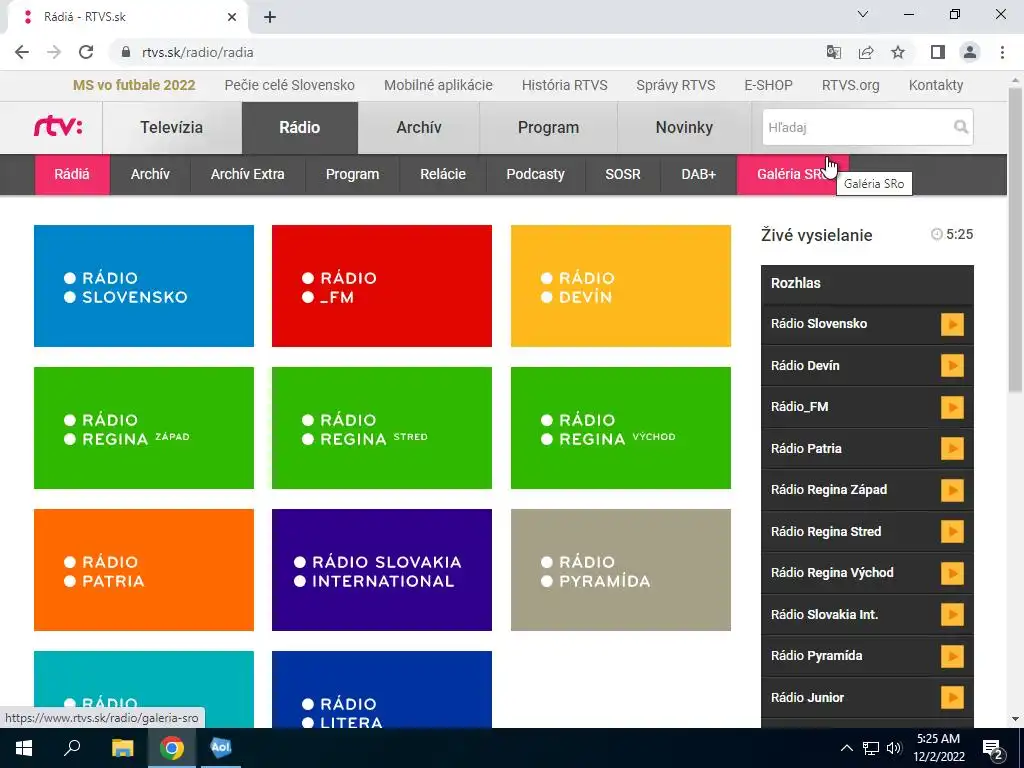Open Rádio_FM red tile
This screenshot has width=1024, height=768.
tap(382, 286)
